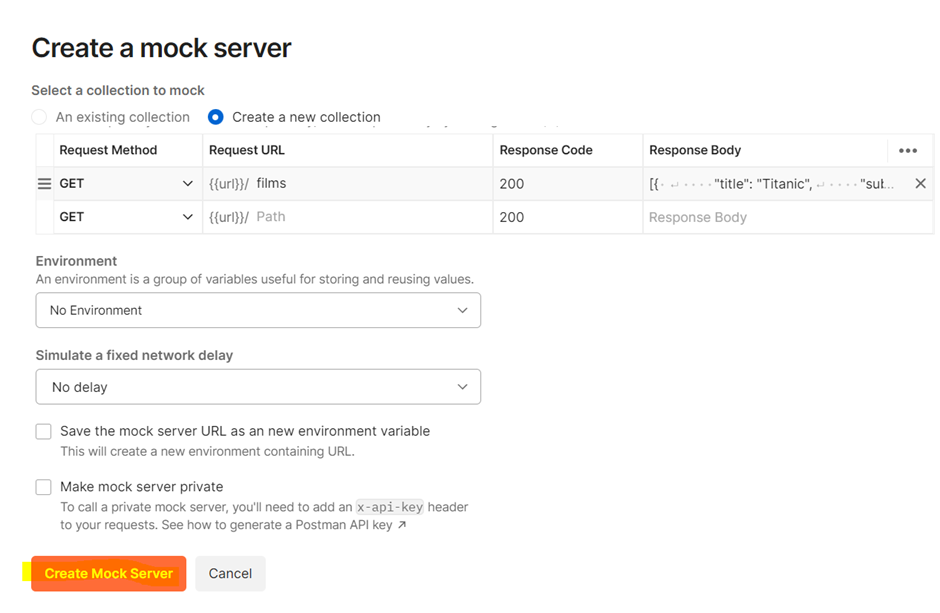
Task: Grab the drag handle icon on films row
Action: tap(44, 184)
